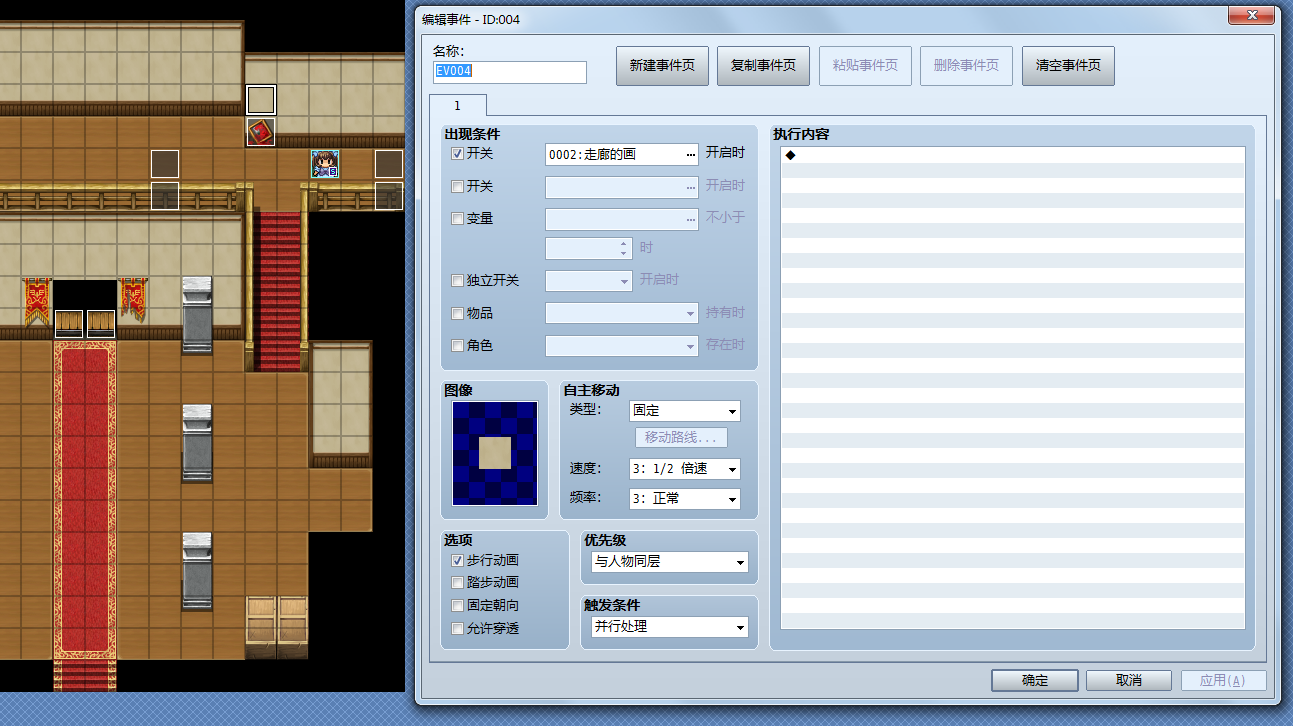Enable the 变量 condition checkbox
1293x726 pixels.
(458, 218)
